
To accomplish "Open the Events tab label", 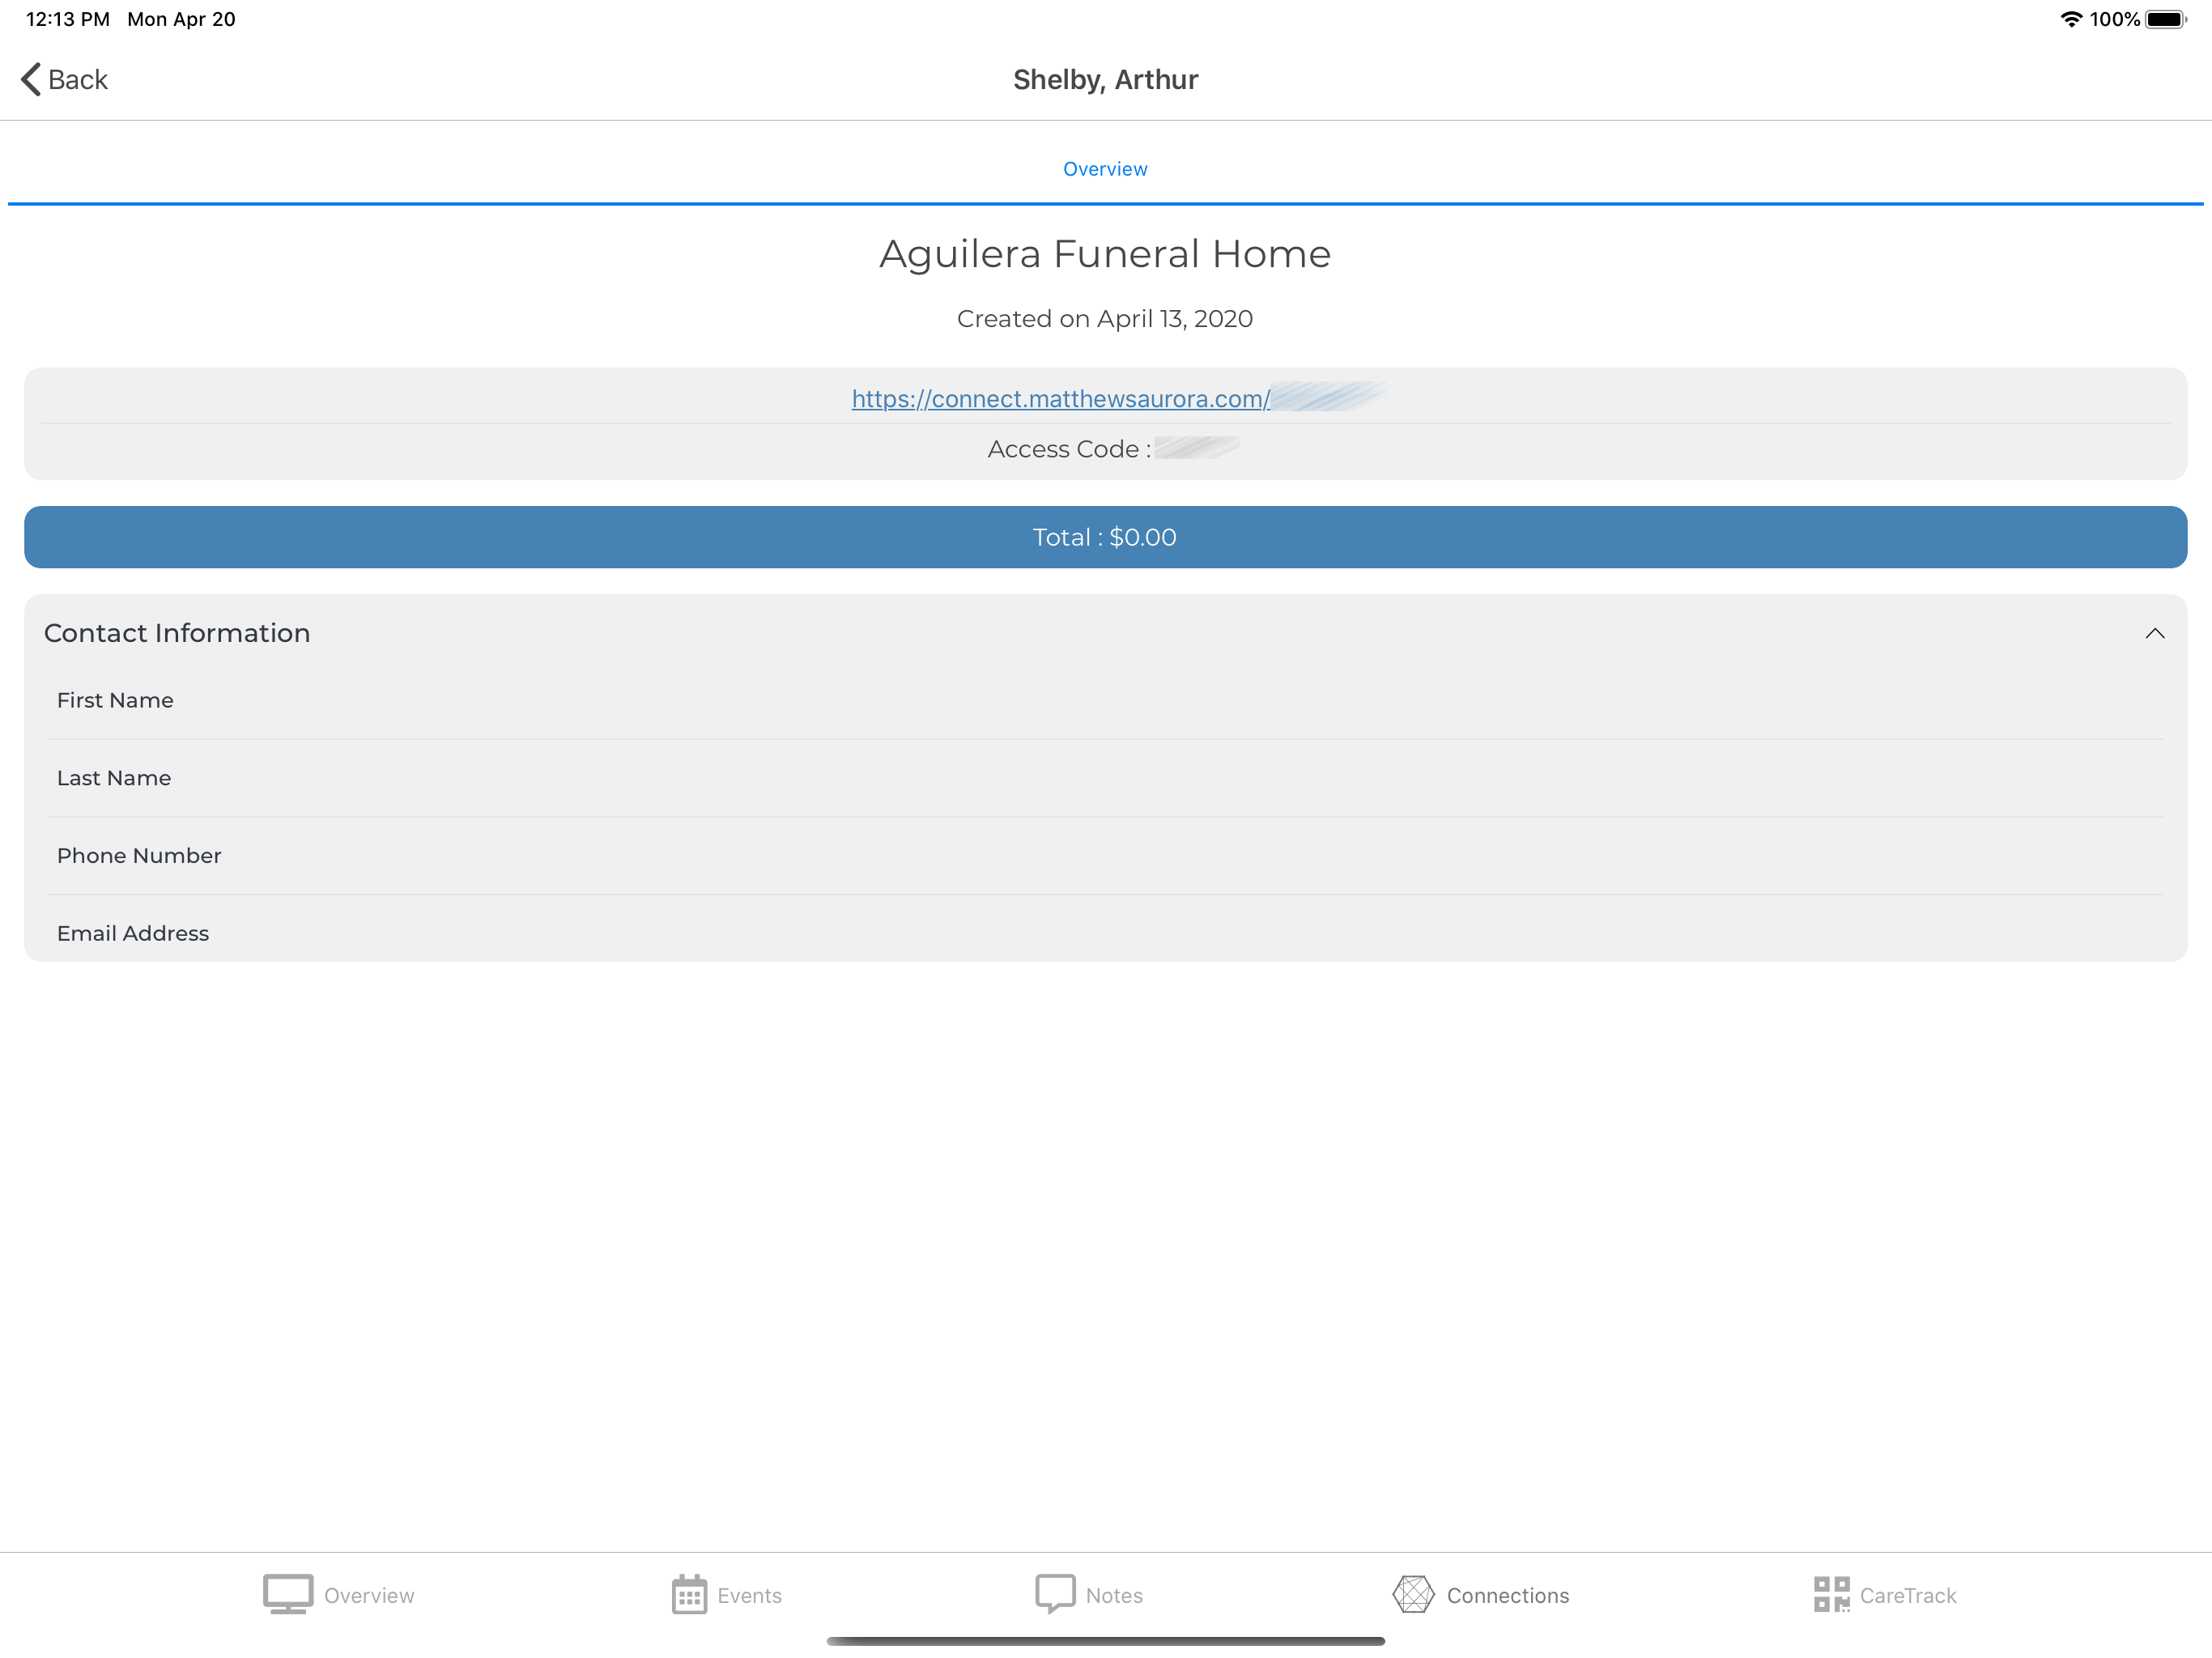I will coord(749,1595).
